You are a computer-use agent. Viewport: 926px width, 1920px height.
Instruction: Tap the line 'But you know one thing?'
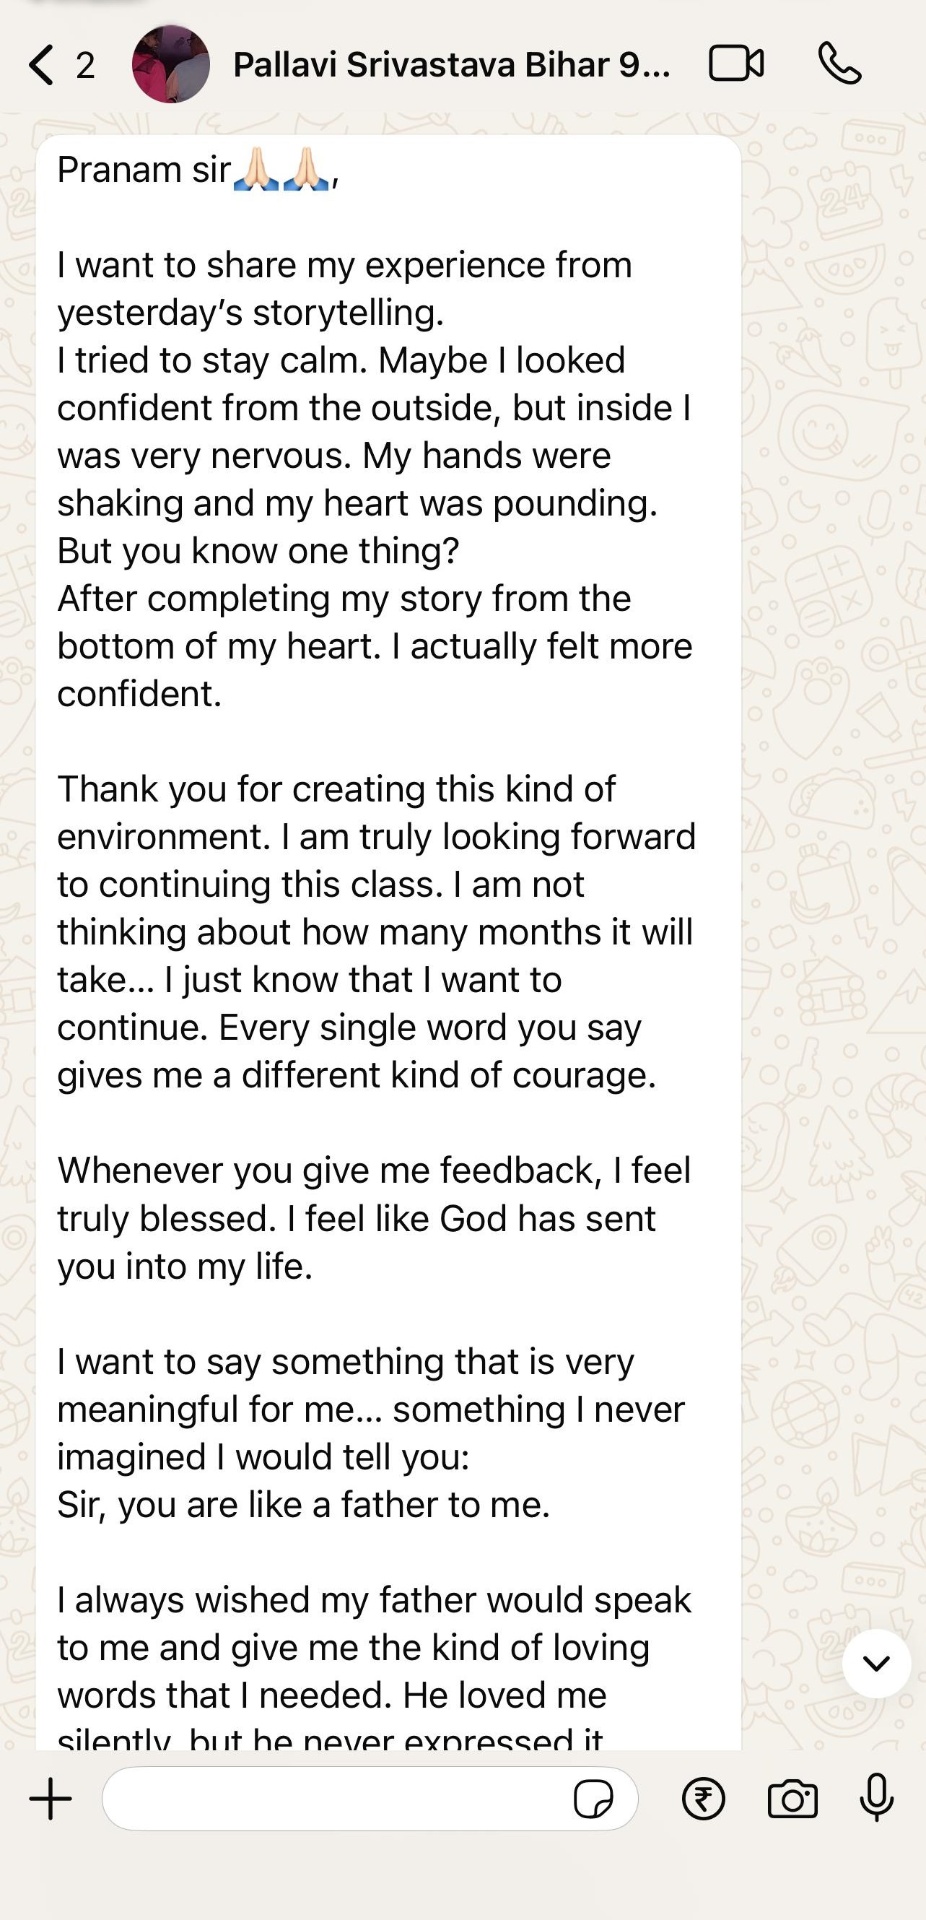tap(258, 551)
